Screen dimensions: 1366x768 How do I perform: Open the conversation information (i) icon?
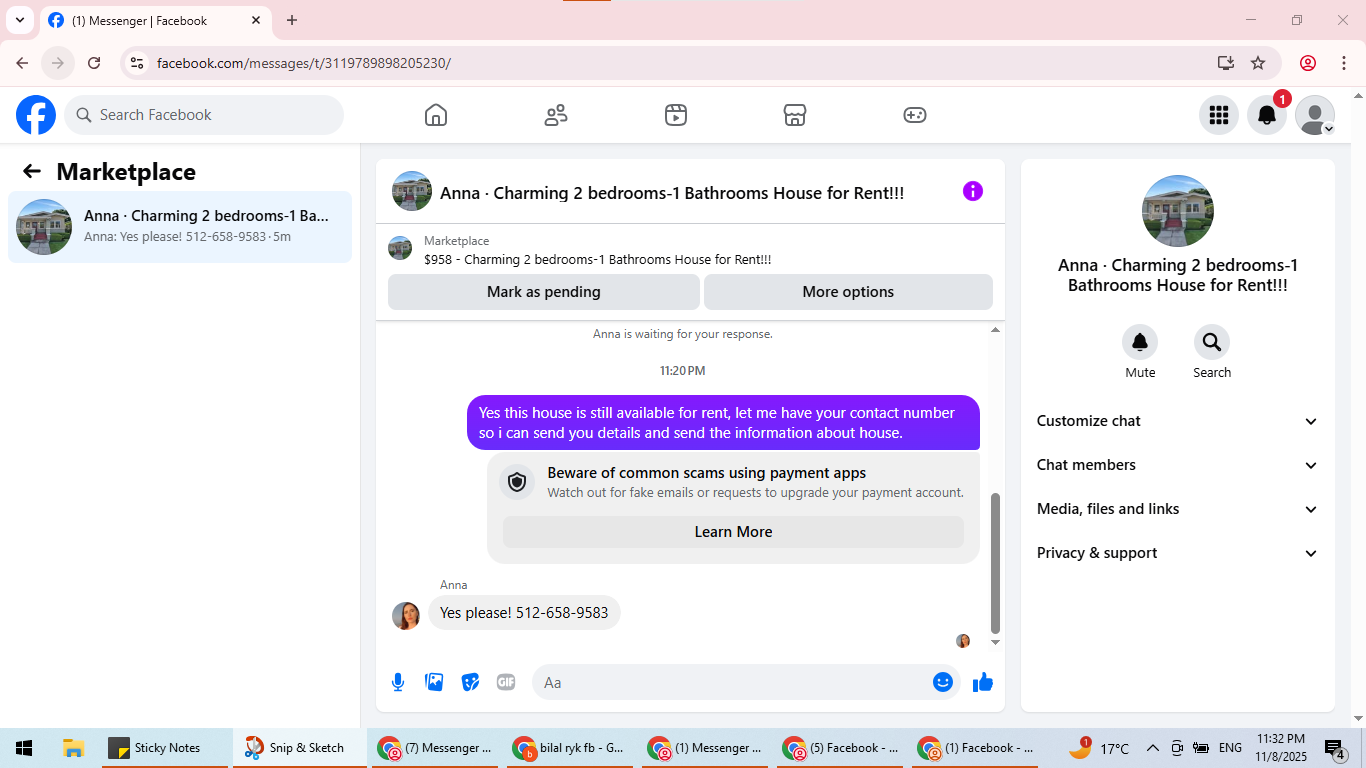pyautogui.click(x=973, y=191)
